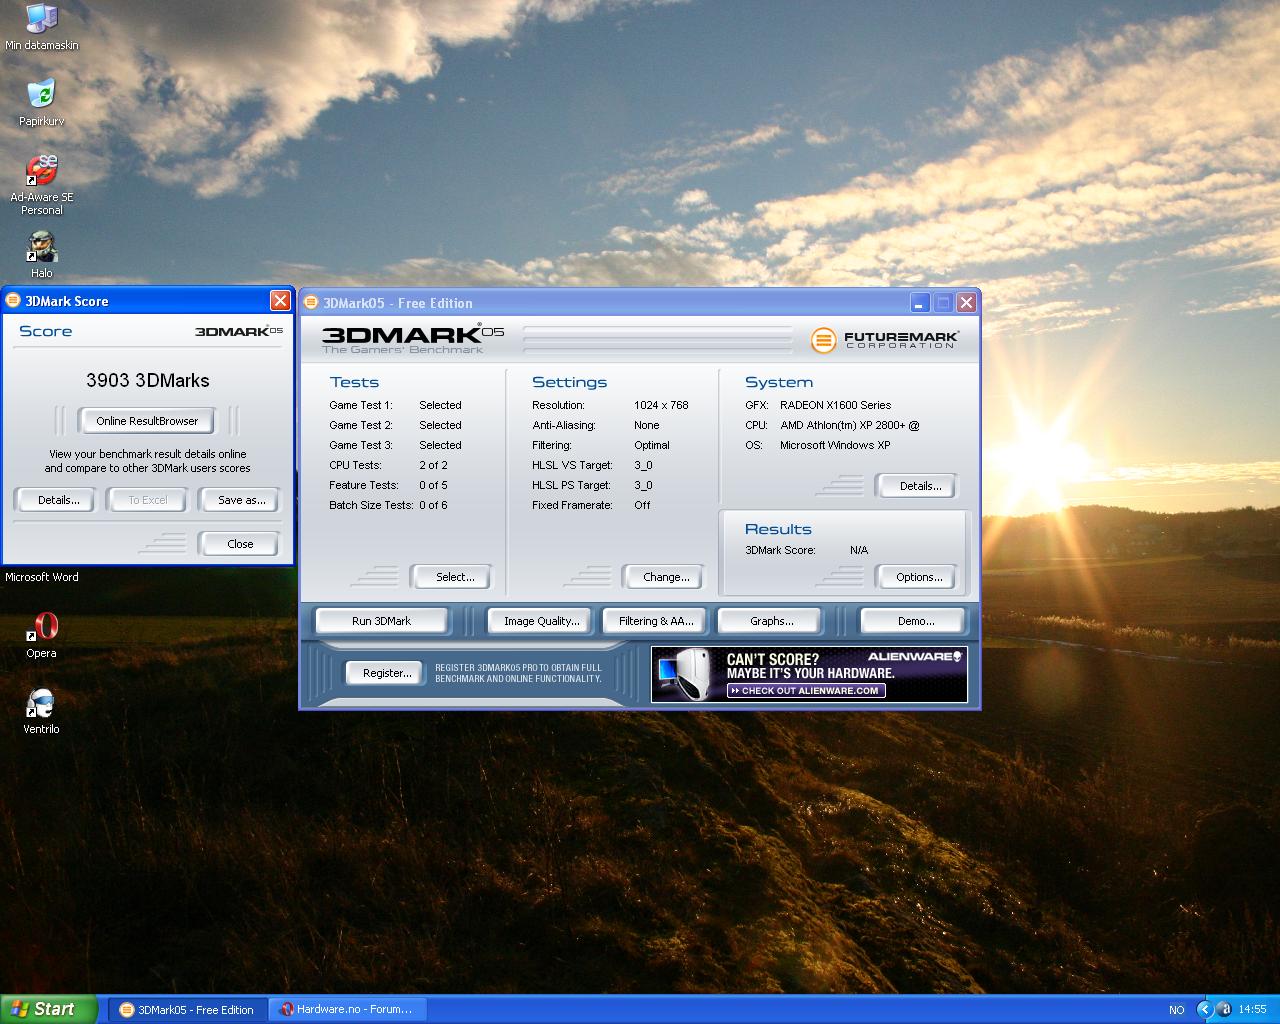Click the To Excel button
This screenshot has width=1280, height=1024.
click(x=148, y=500)
